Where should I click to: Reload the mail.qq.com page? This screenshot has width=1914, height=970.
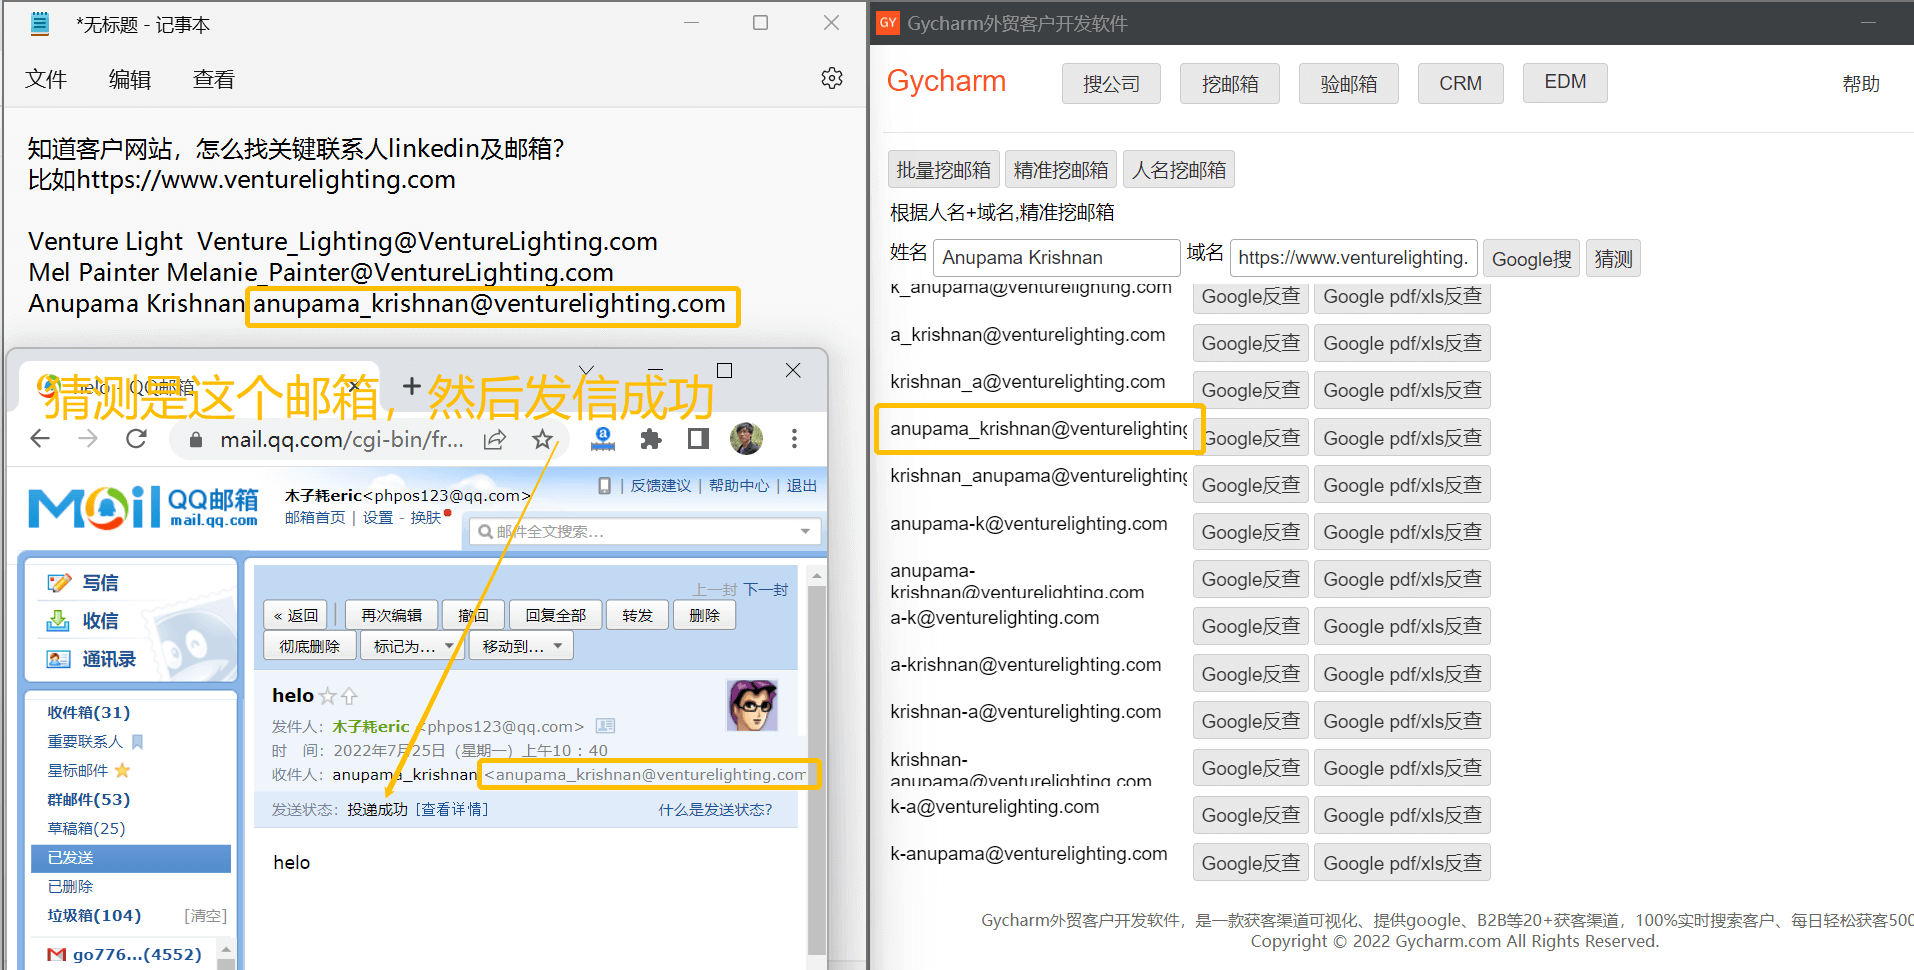(137, 438)
